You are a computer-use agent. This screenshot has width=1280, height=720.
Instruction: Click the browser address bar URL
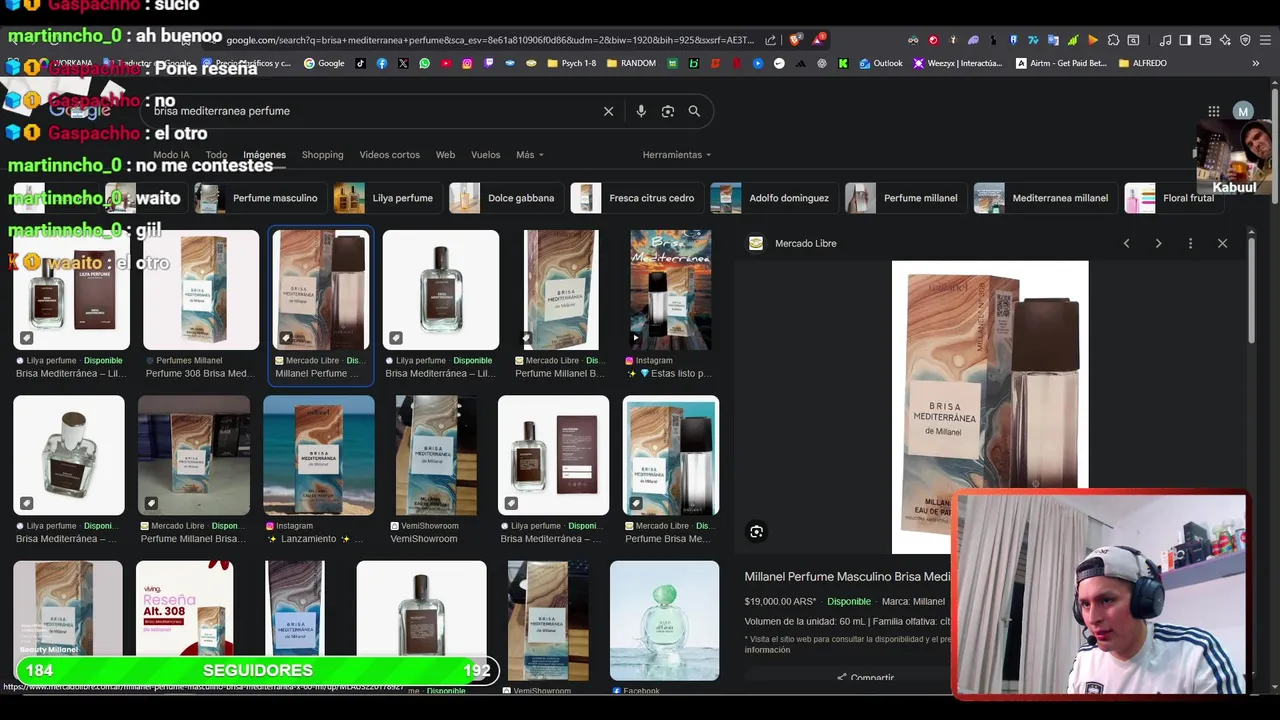tap(490, 40)
